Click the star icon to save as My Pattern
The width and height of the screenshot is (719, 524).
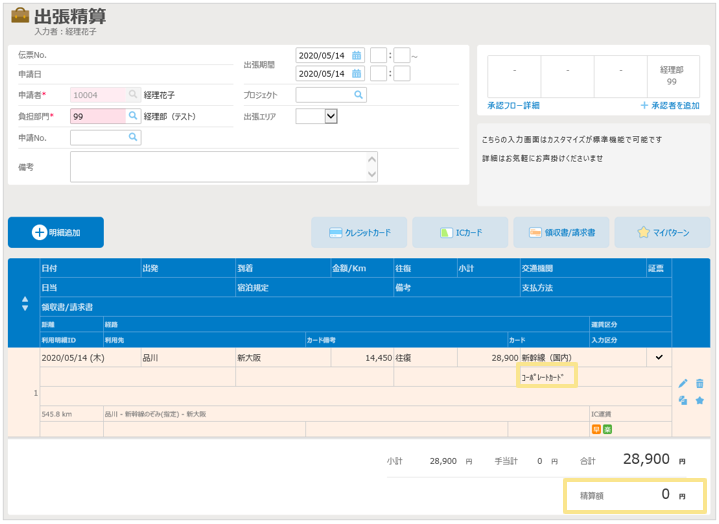tap(700, 401)
